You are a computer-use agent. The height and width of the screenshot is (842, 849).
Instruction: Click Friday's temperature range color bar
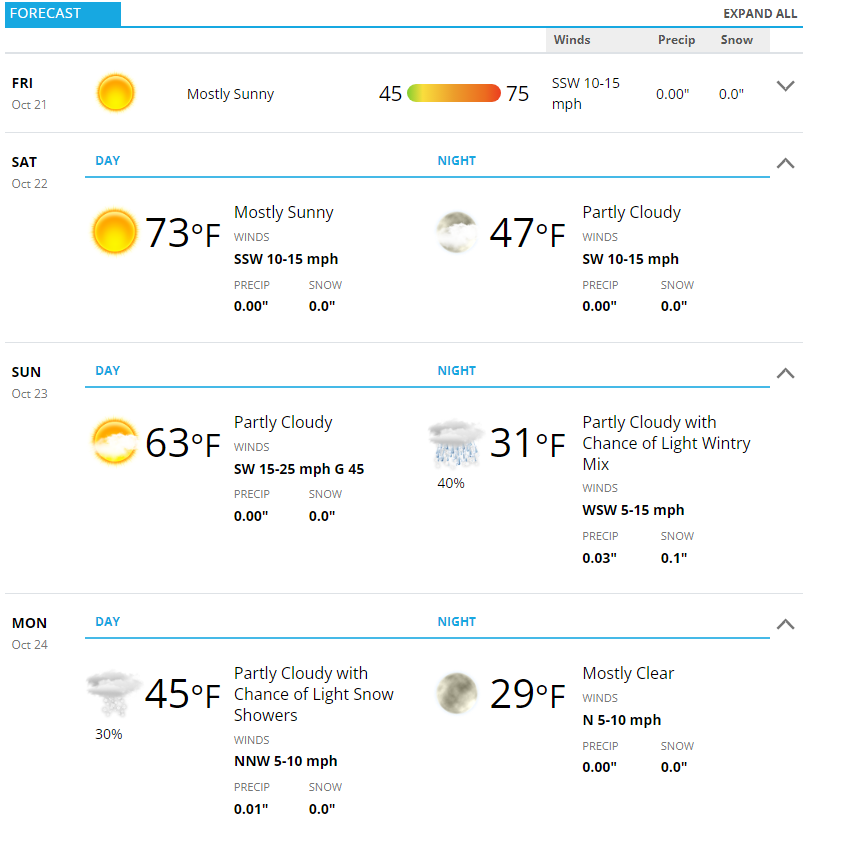(x=454, y=93)
